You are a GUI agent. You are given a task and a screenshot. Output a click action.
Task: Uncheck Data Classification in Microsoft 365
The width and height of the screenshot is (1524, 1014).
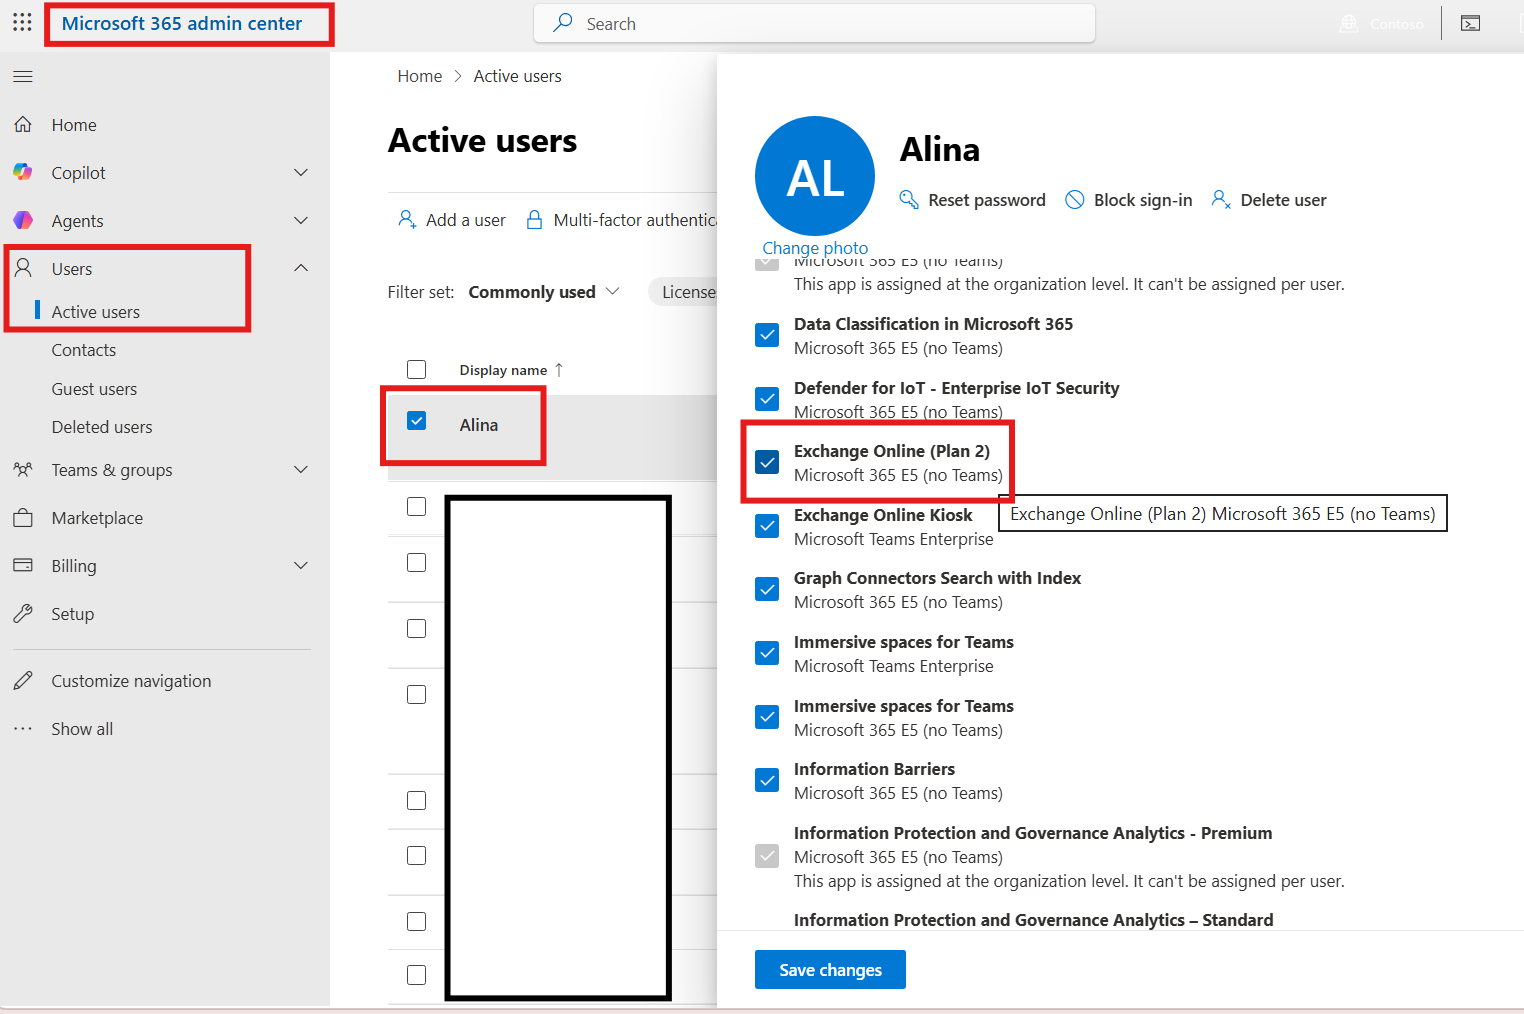[x=767, y=335]
